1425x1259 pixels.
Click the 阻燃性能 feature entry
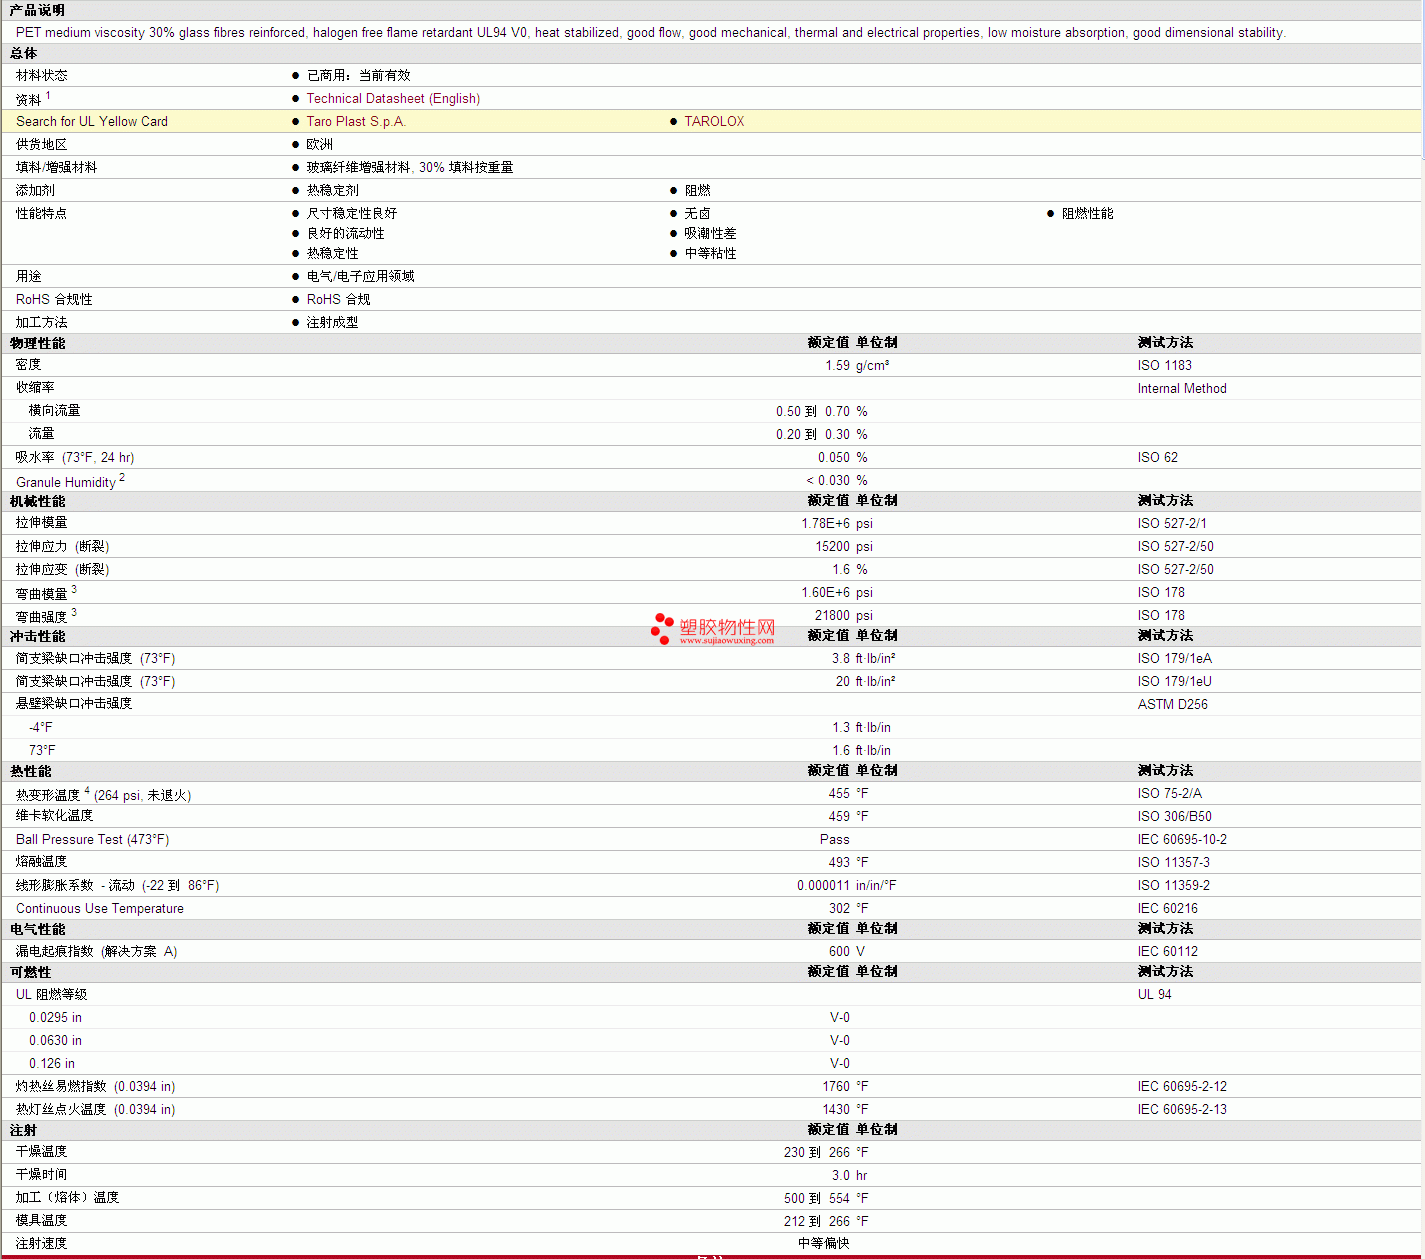(x=1087, y=213)
